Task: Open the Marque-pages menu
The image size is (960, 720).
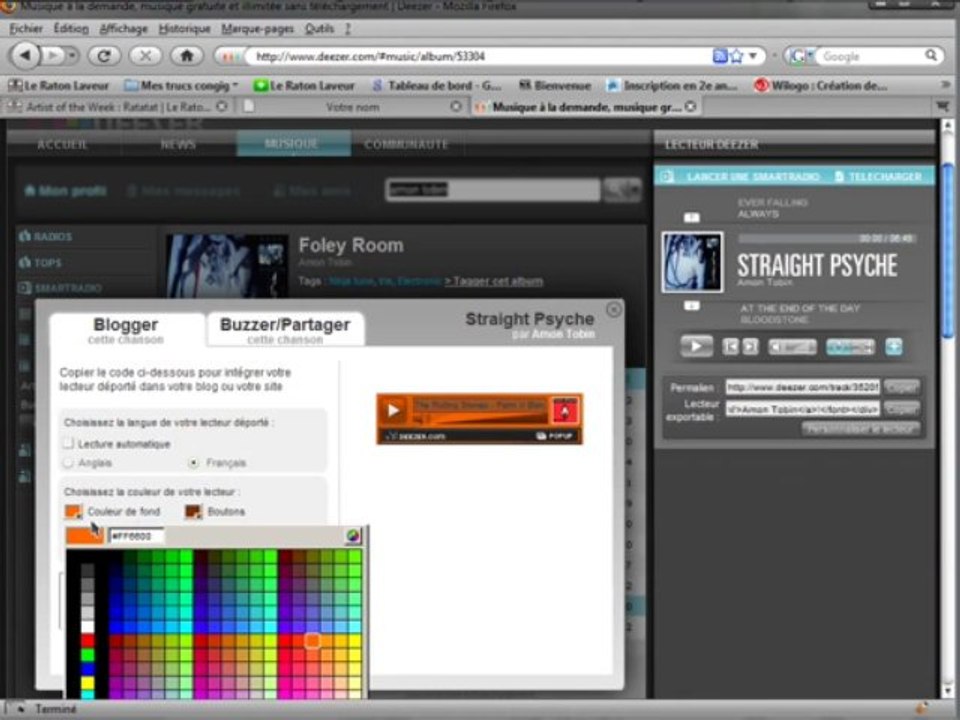Action: (x=257, y=28)
